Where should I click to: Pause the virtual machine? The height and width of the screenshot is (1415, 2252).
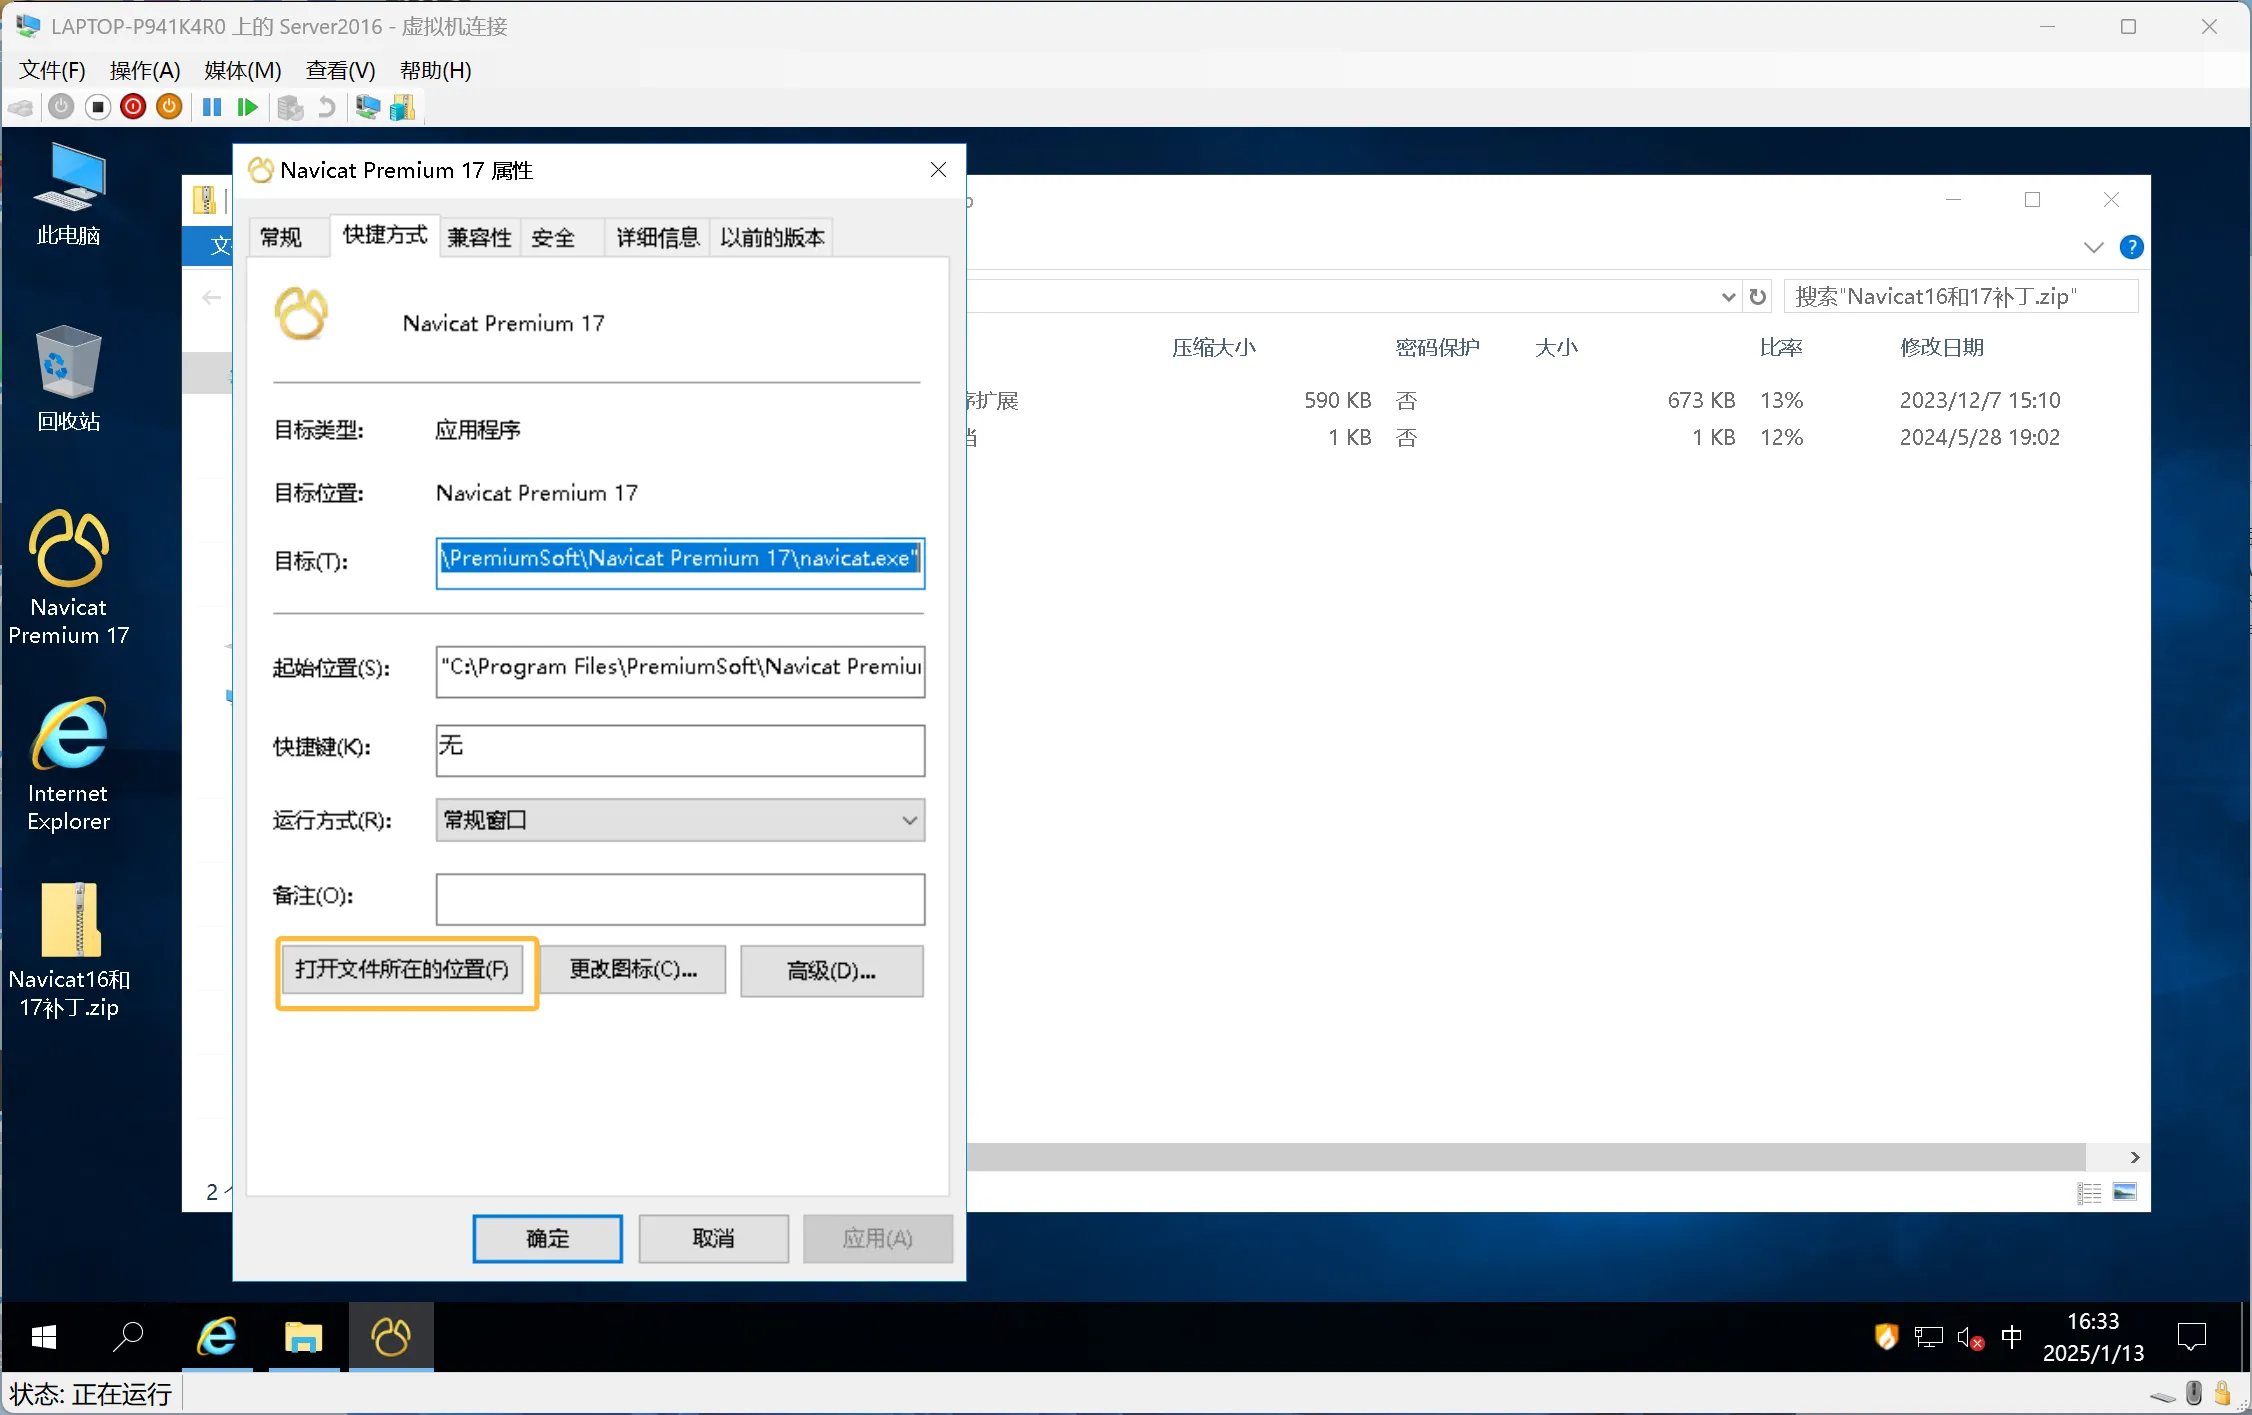[212, 107]
